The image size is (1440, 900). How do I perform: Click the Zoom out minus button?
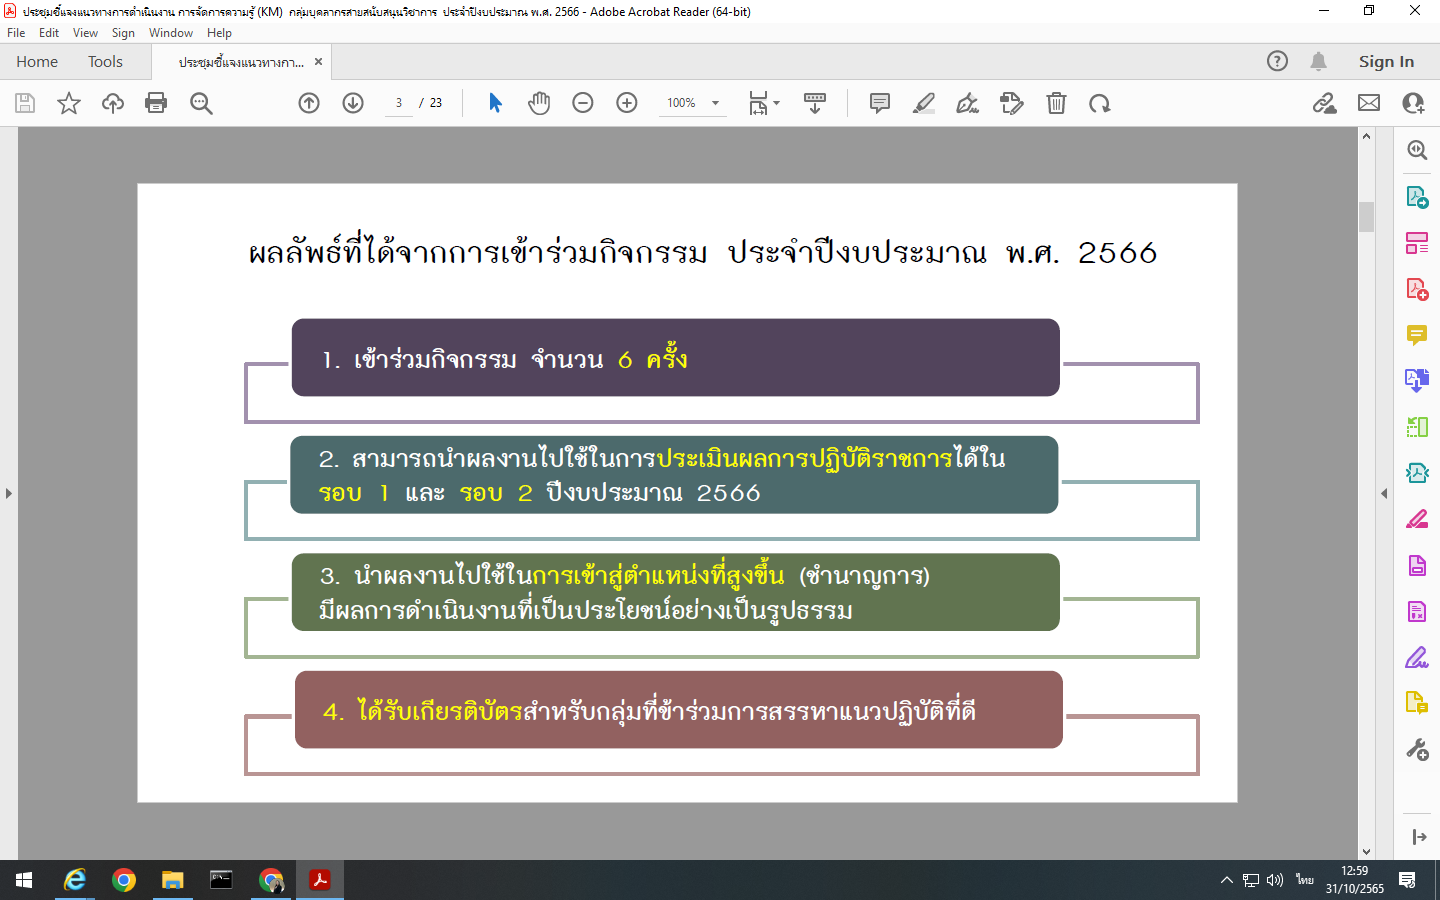pyautogui.click(x=583, y=103)
